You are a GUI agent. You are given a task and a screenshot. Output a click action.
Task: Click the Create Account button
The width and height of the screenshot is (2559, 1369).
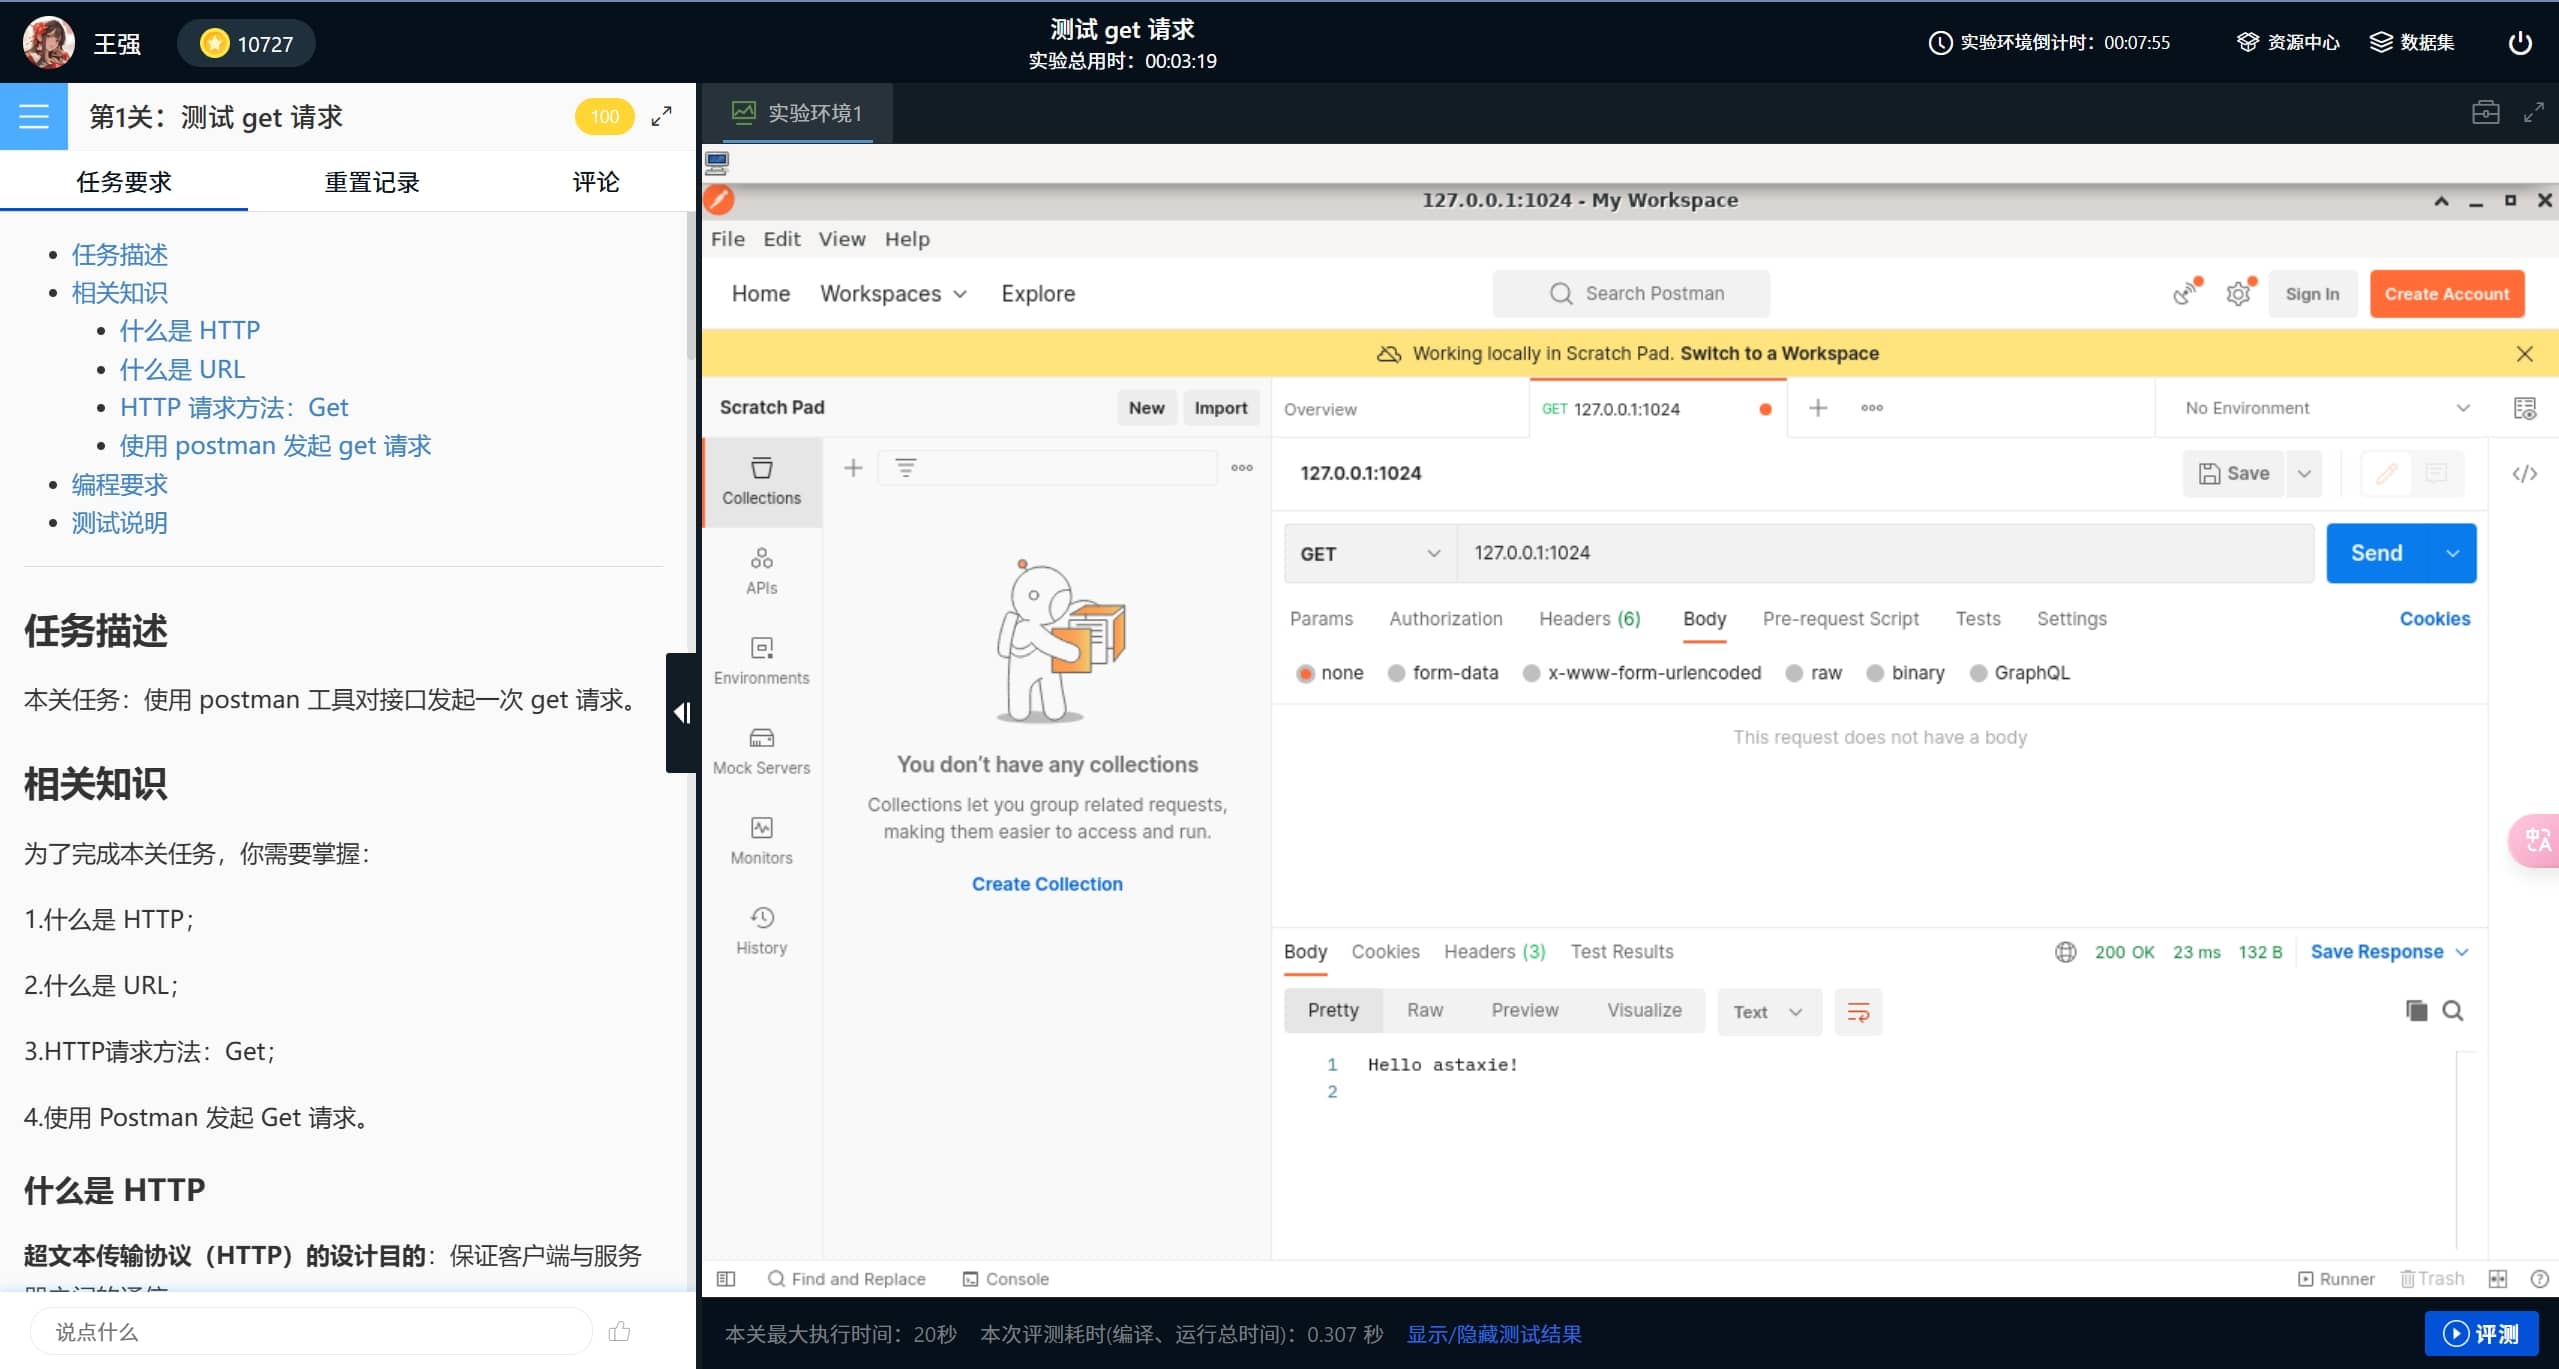[x=2446, y=293]
